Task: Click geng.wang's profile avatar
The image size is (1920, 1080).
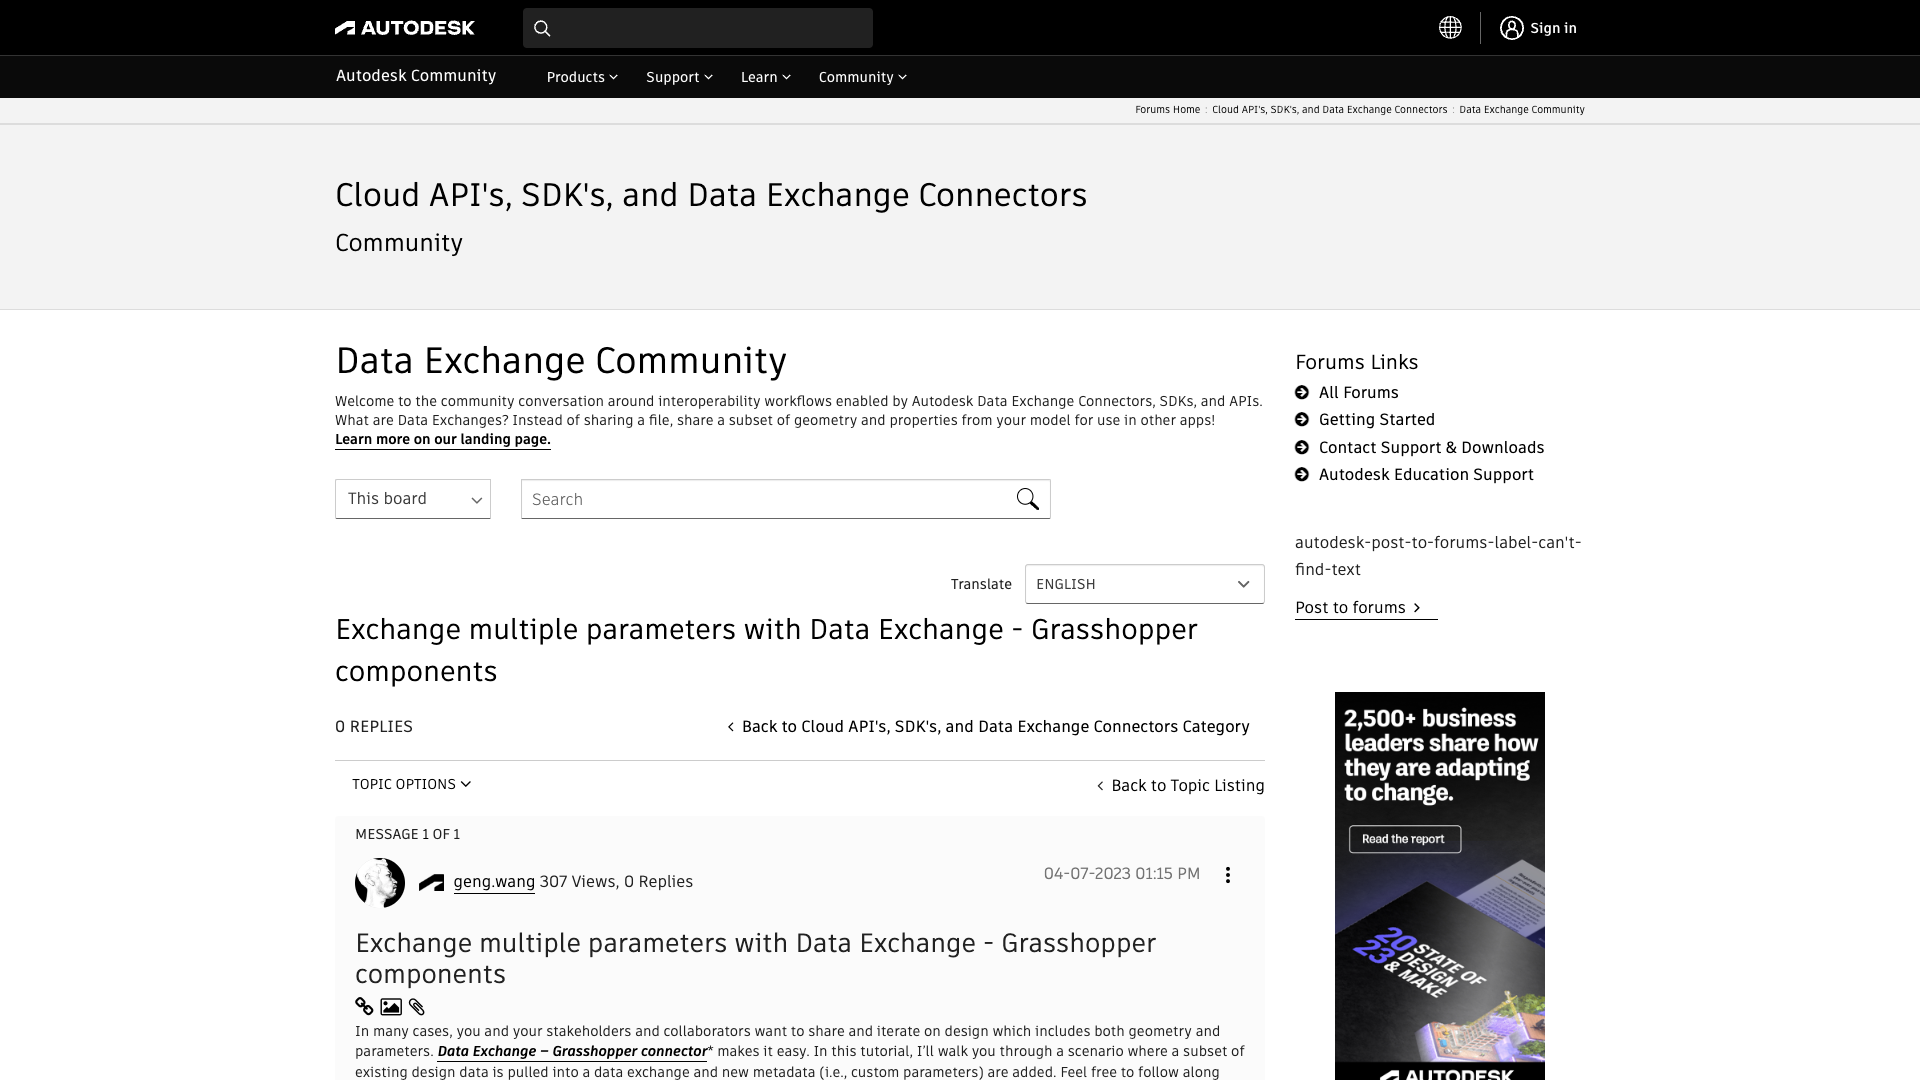Action: click(380, 882)
